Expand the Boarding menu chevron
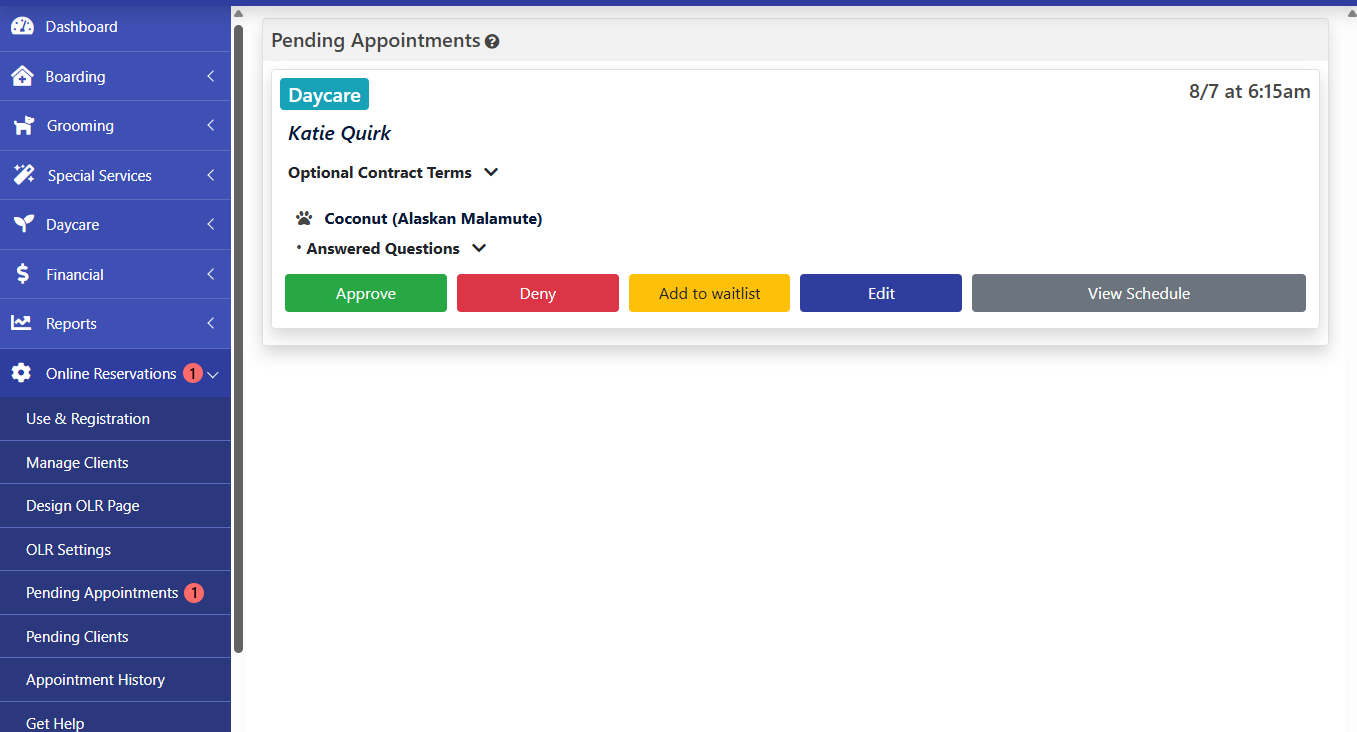The image size is (1357, 732). (x=211, y=76)
